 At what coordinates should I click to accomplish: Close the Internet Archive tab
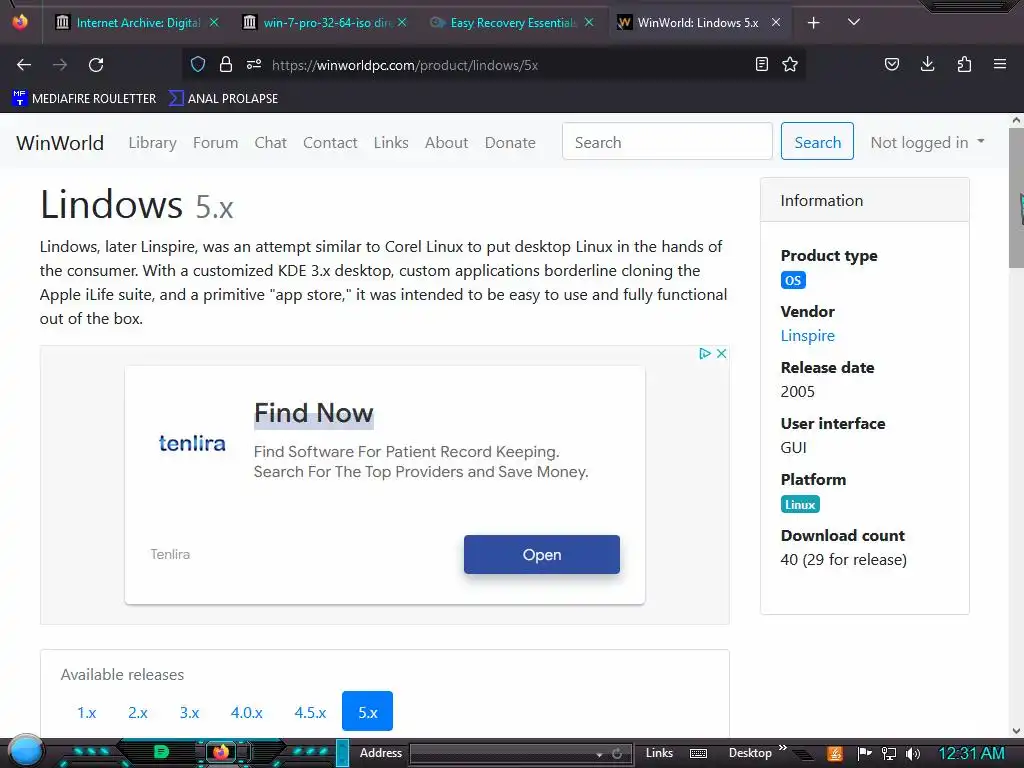pos(214,22)
